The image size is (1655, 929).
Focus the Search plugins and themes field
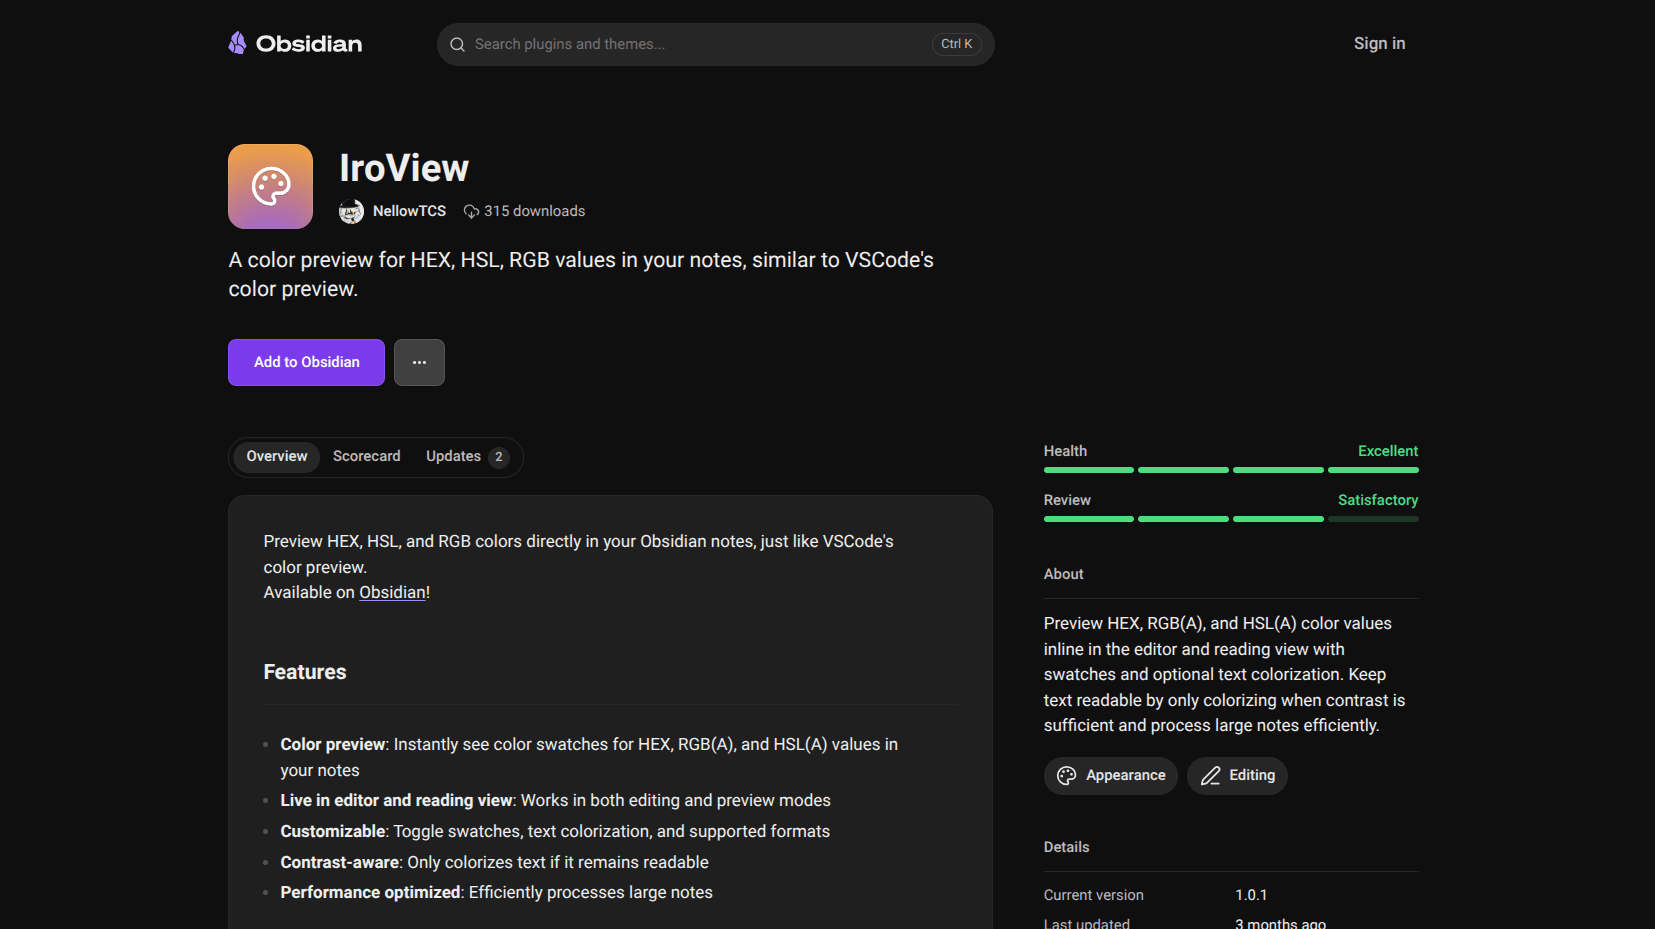[x=715, y=45]
